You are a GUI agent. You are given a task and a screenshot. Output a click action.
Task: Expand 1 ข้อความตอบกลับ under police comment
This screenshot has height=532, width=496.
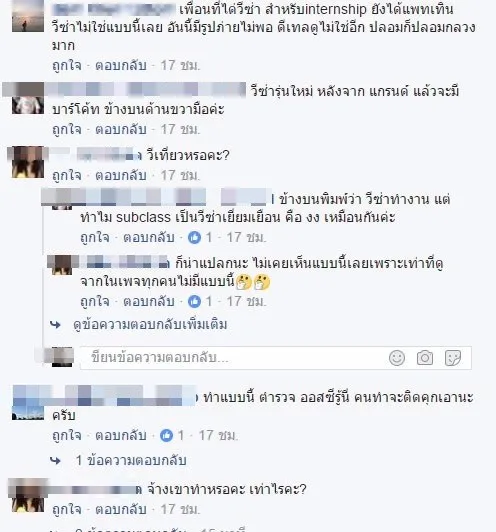[x=131, y=460]
